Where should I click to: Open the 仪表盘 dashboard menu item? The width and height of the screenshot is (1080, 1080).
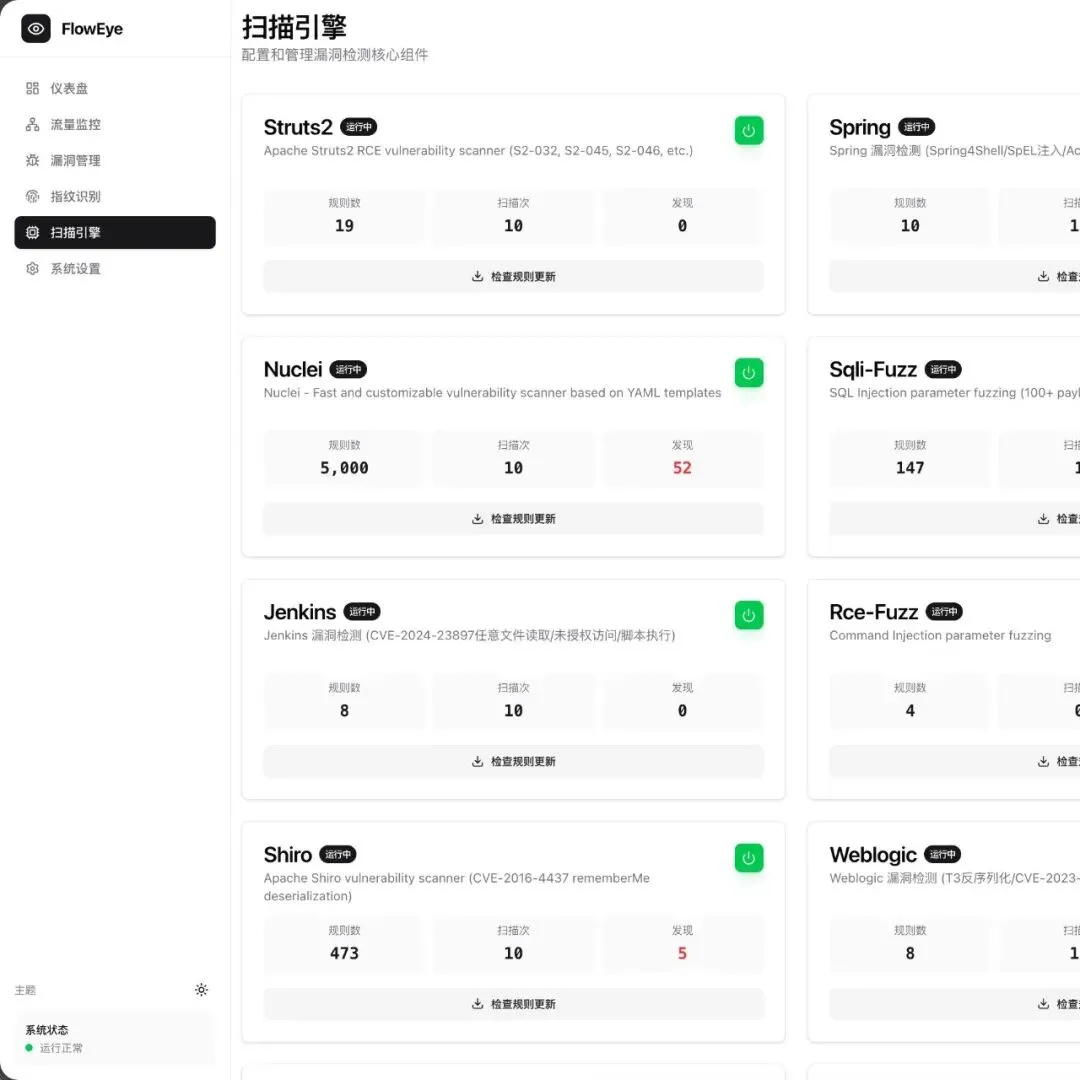[x=114, y=88]
